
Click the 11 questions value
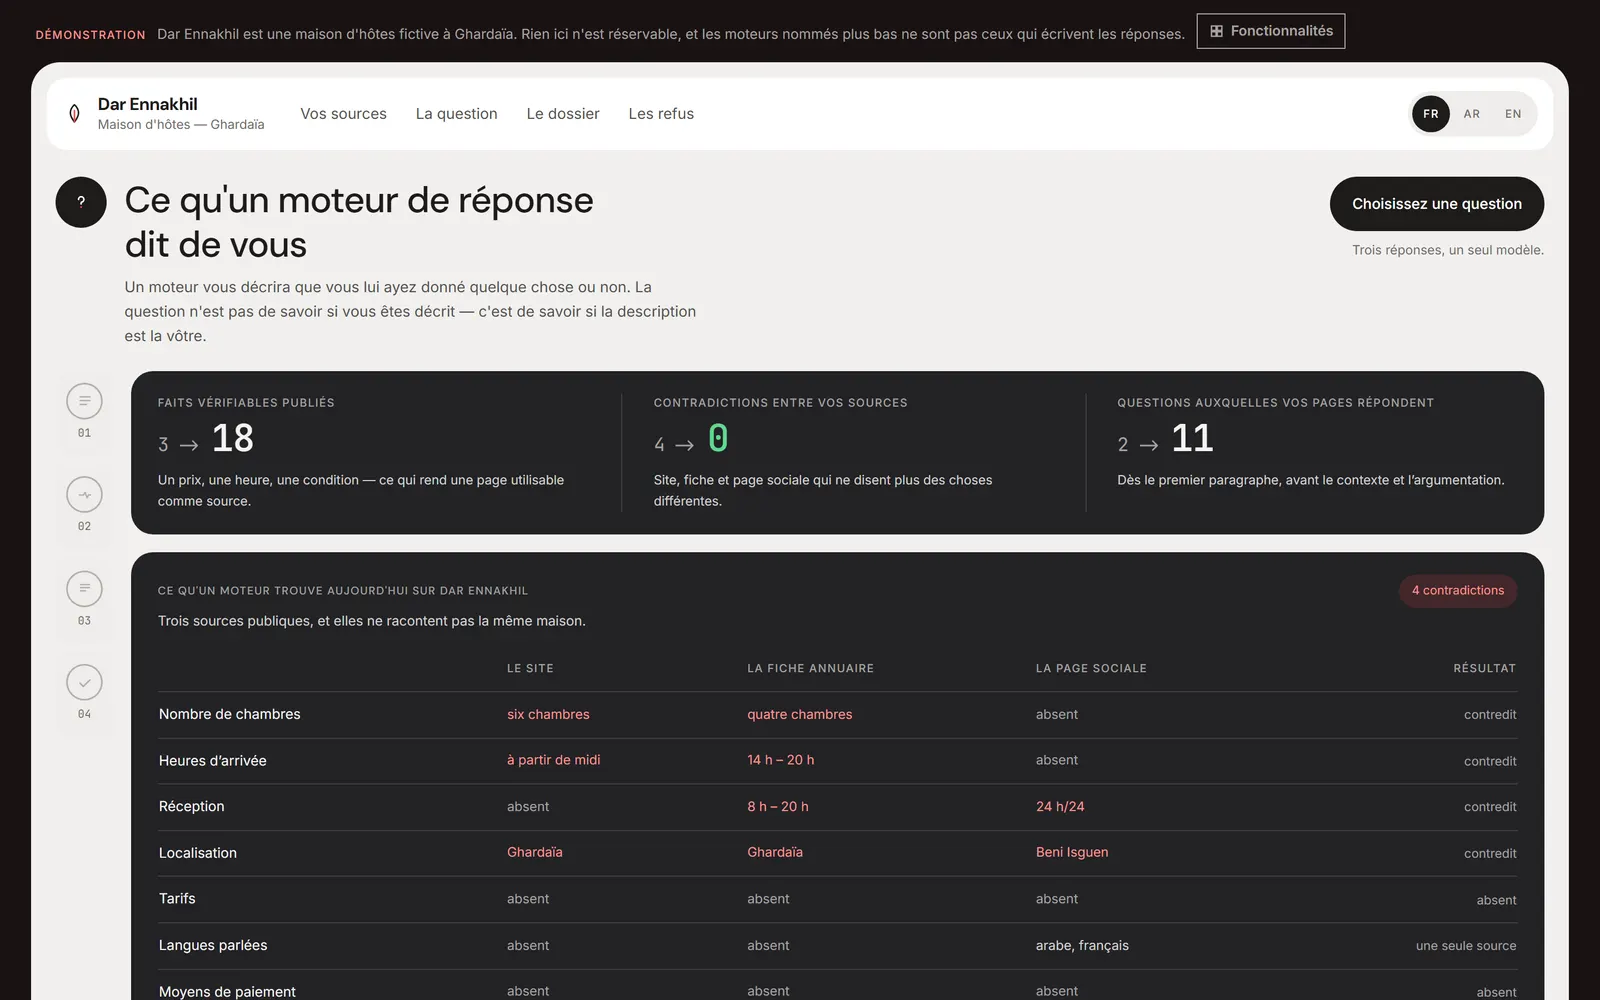point(1192,438)
